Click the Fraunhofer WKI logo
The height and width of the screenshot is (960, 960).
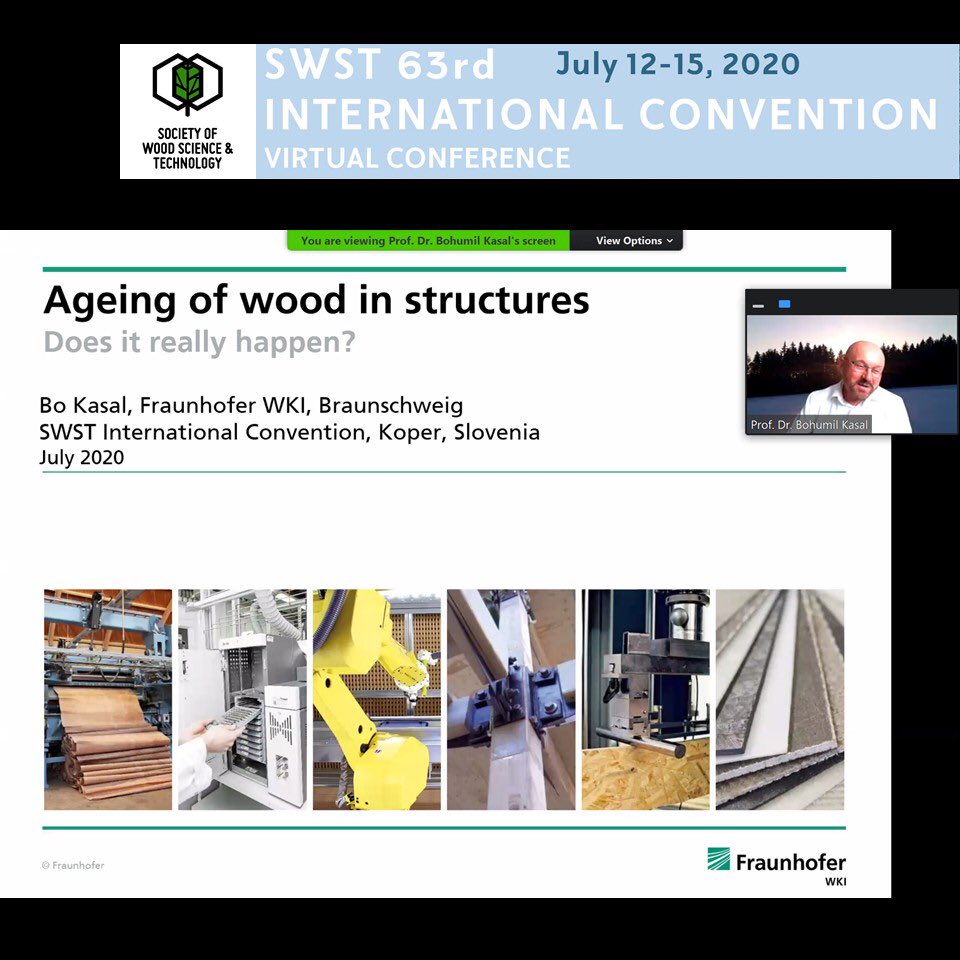[776, 866]
